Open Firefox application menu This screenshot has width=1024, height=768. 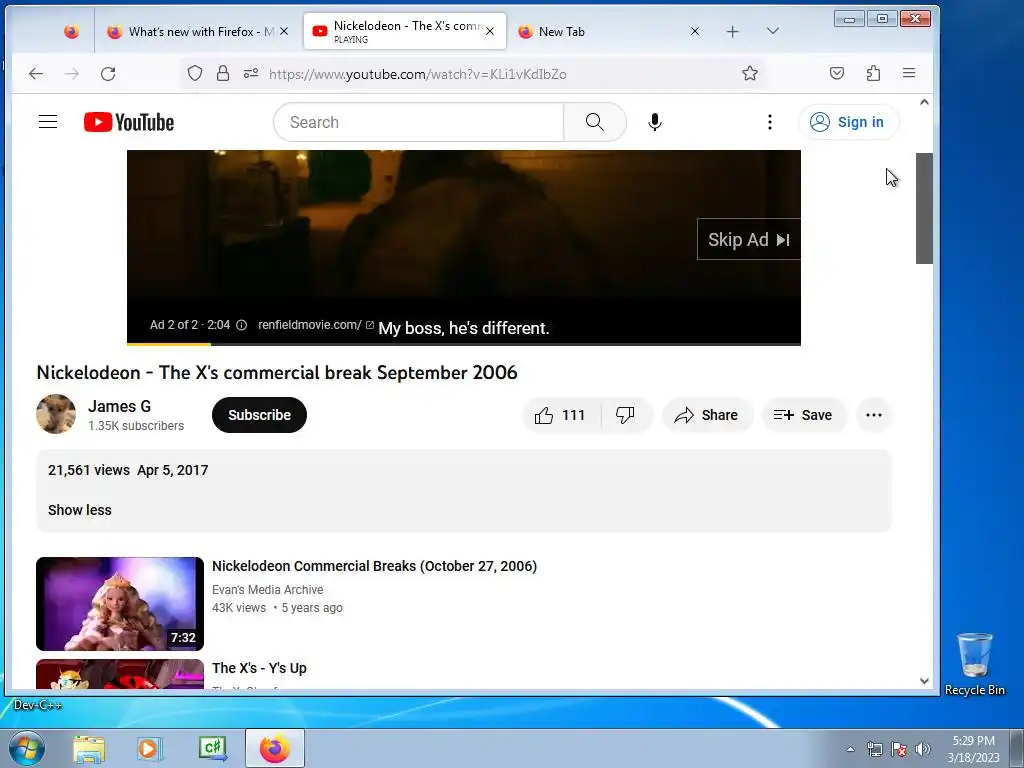coord(908,73)
